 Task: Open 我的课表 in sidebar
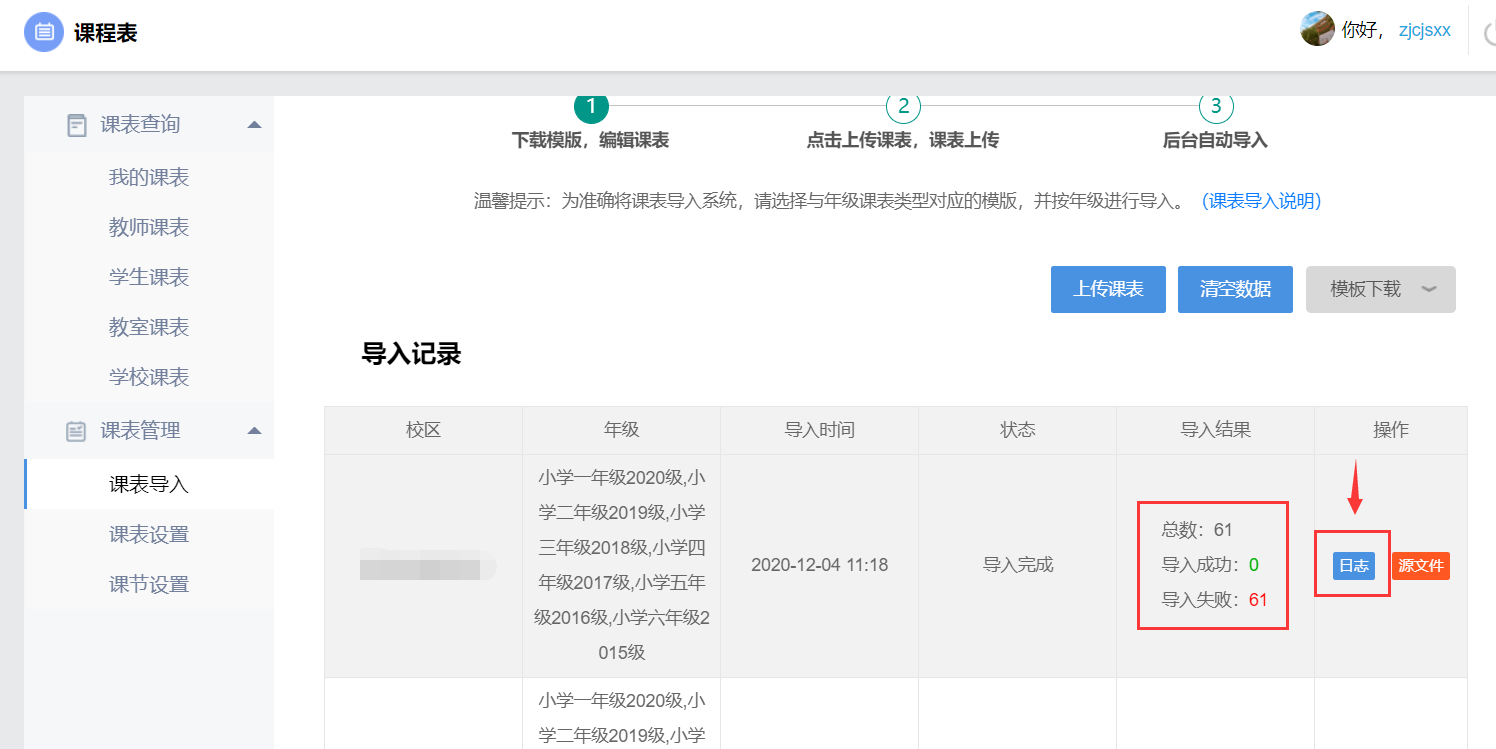[x=149, y=178]
